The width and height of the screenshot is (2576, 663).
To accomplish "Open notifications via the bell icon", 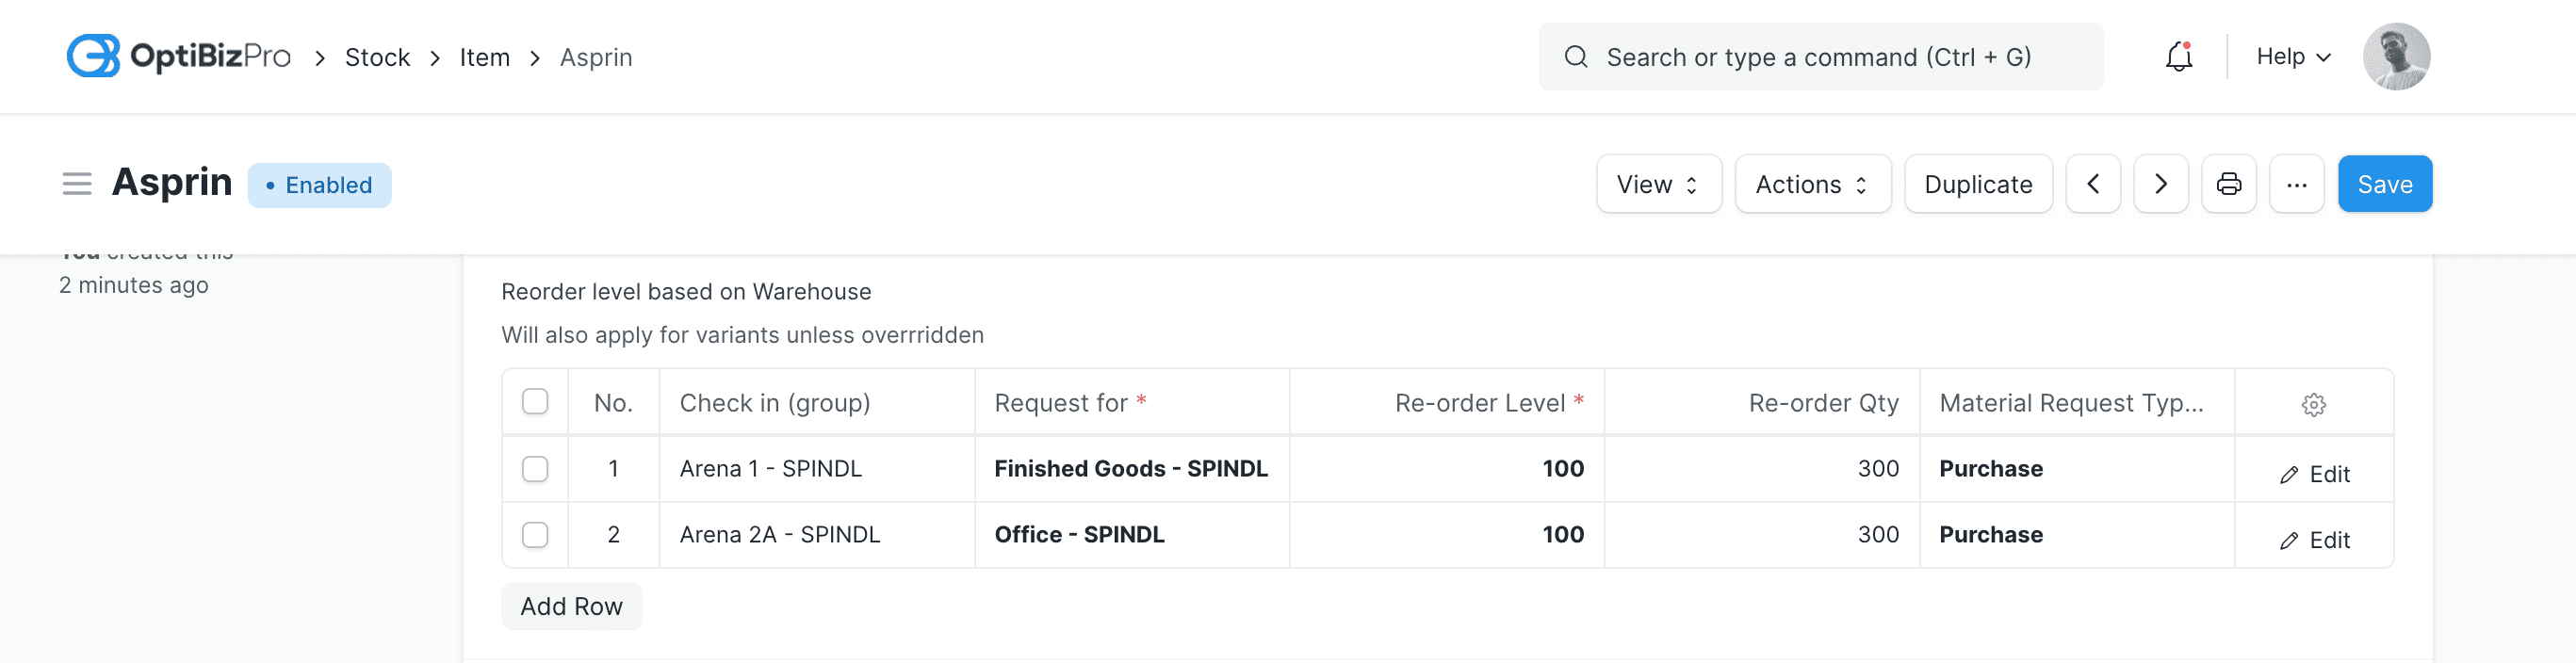I will (2178, 57).
